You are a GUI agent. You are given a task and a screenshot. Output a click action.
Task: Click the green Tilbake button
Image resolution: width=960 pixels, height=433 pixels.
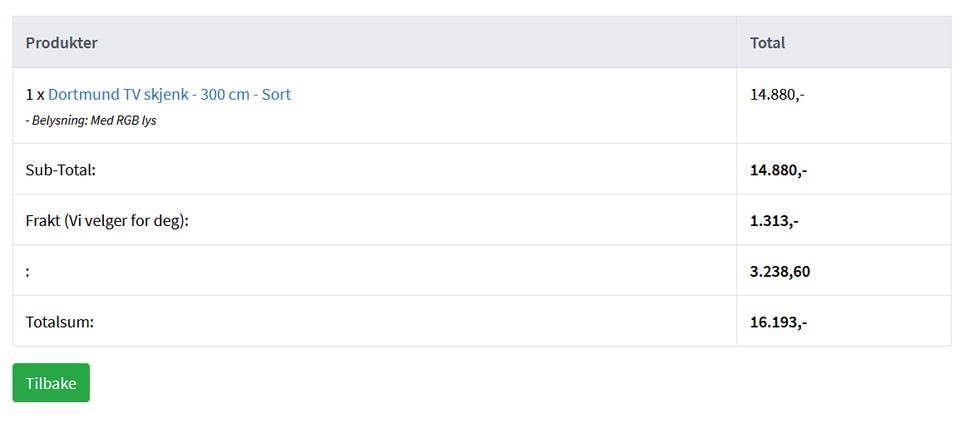coord(51,383)
